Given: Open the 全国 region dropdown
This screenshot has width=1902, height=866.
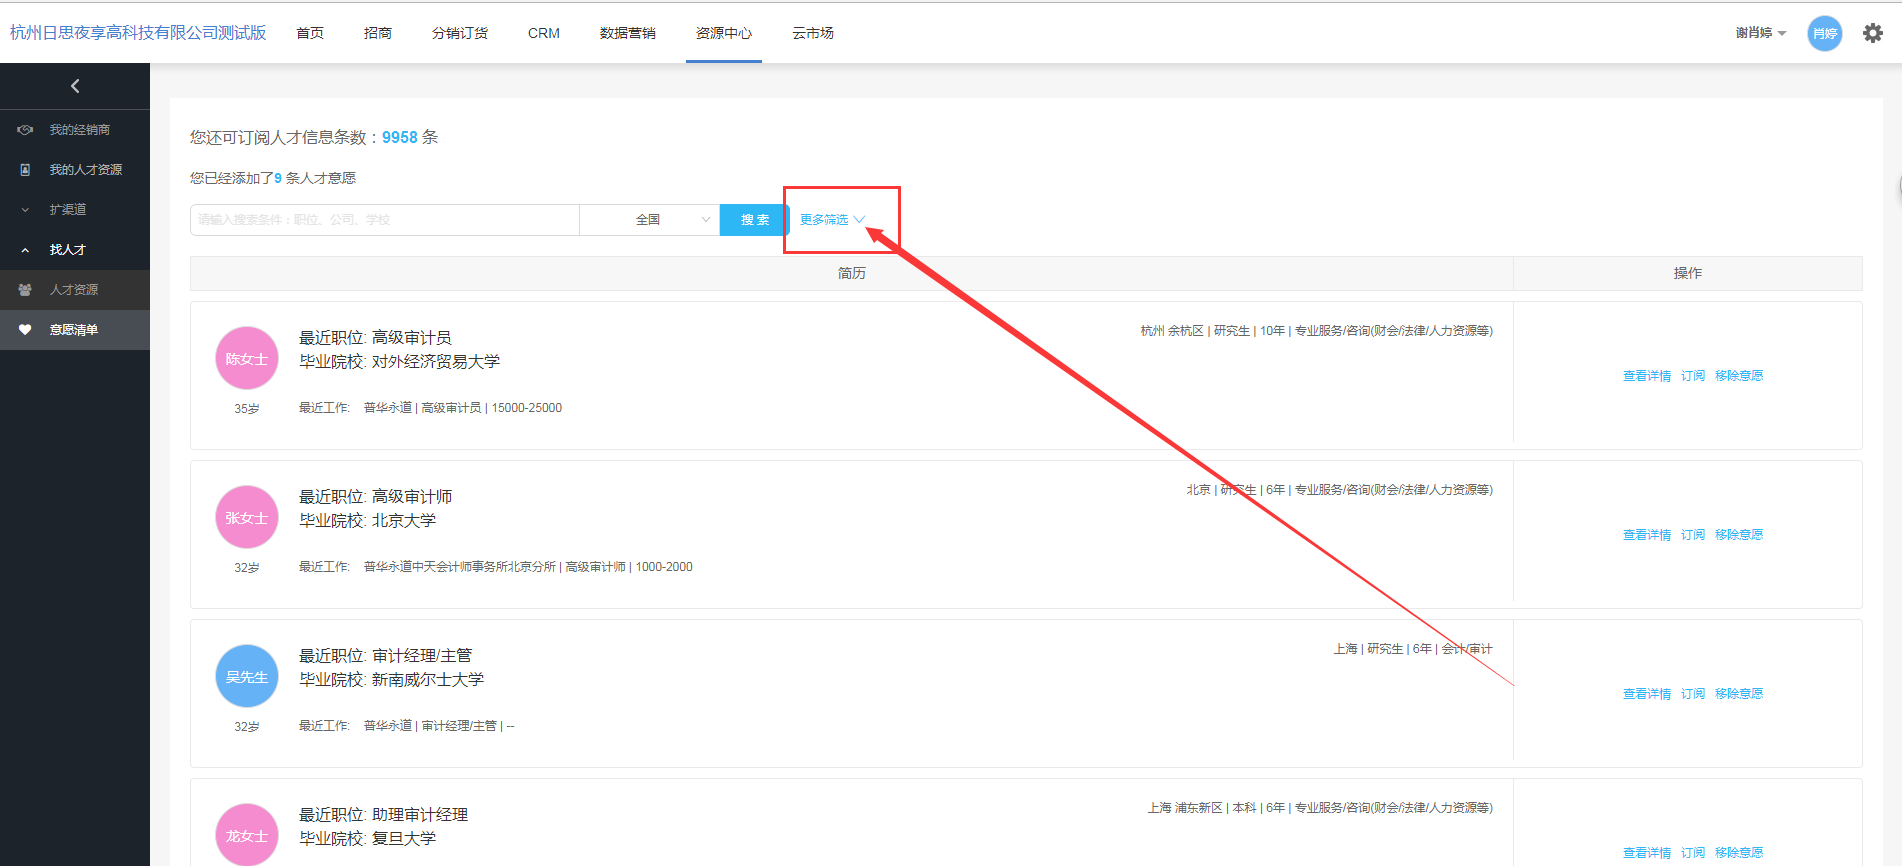Looking at the screenshot, I should click(649, 220).
